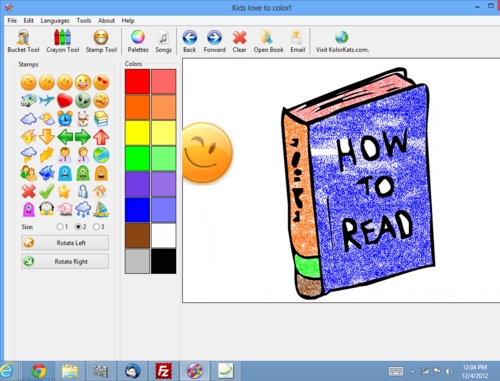500x381 pixels.
Task: Click the Back arrow toolbar button
Action: [189, 41]
